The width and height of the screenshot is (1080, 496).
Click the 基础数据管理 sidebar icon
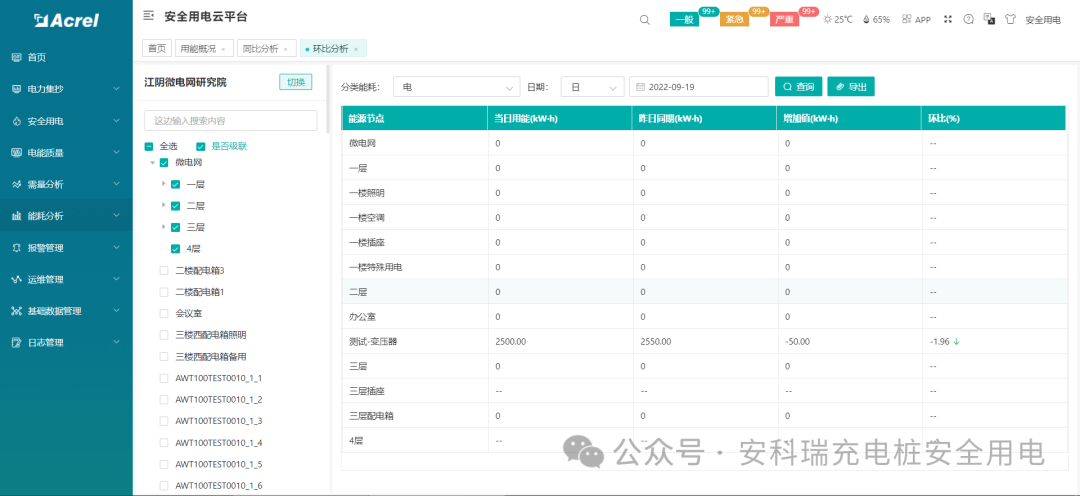[17, 311]
